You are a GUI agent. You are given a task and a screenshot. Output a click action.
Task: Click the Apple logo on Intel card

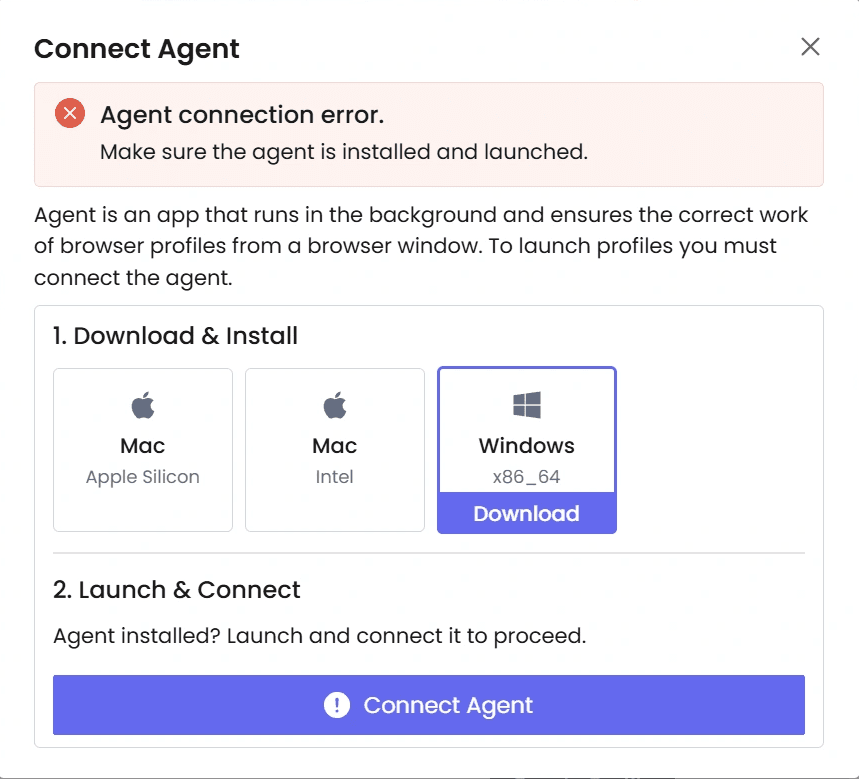pos(335,405)
